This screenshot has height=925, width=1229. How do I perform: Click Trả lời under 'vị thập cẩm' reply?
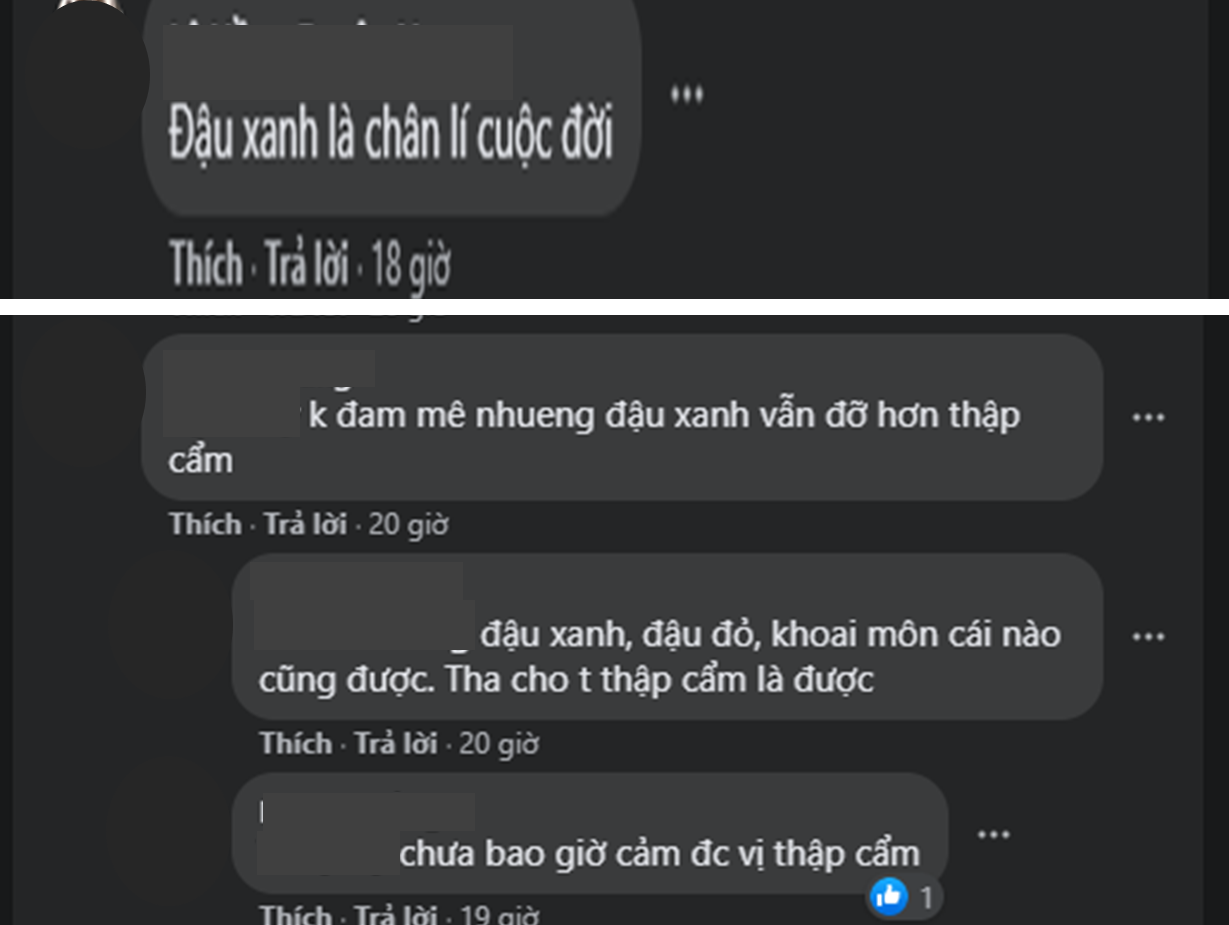point(396,914)
